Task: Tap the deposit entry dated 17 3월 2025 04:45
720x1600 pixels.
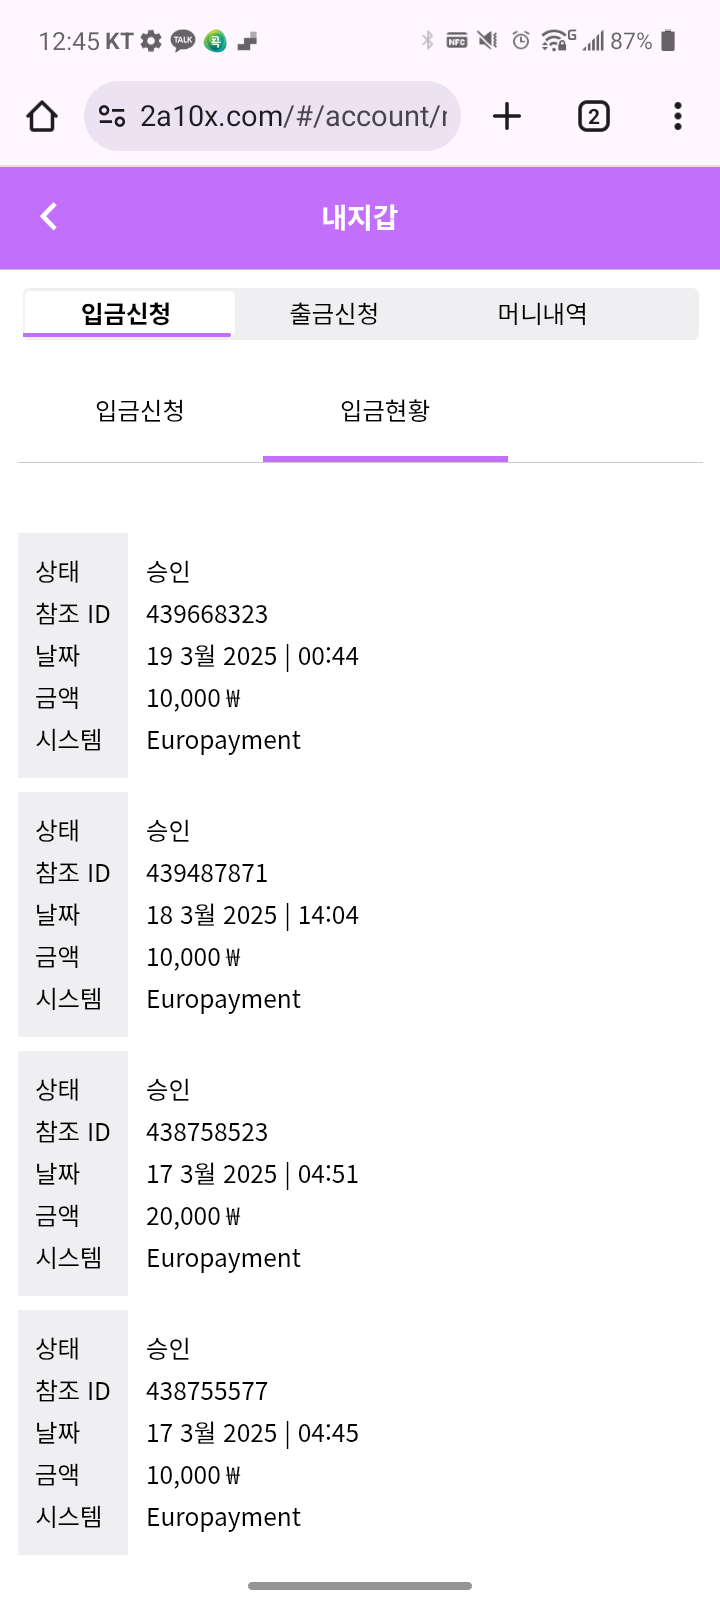Action: [252, 1433]
